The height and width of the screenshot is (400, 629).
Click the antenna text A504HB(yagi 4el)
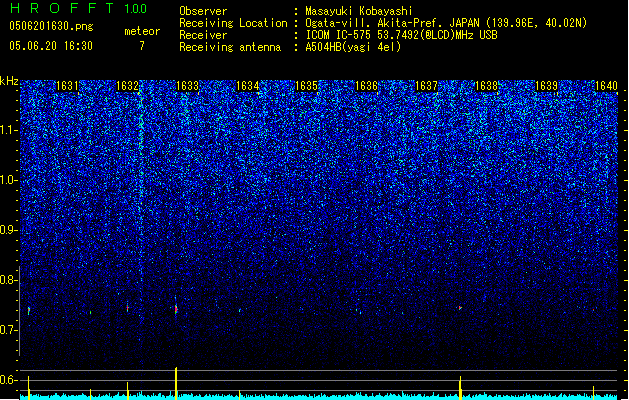point(353,47)
